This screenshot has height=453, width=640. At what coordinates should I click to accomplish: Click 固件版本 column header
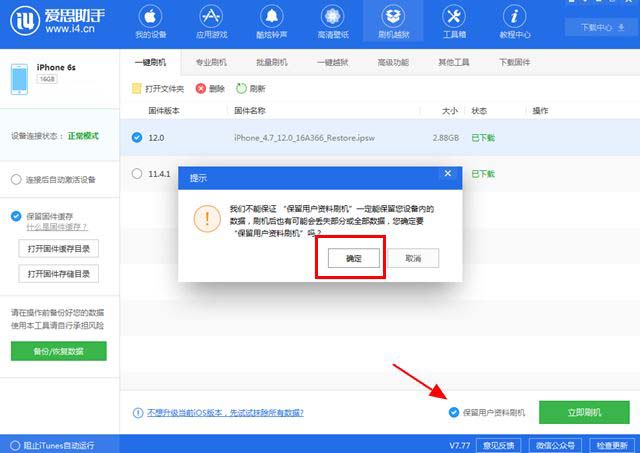[164, 111]
